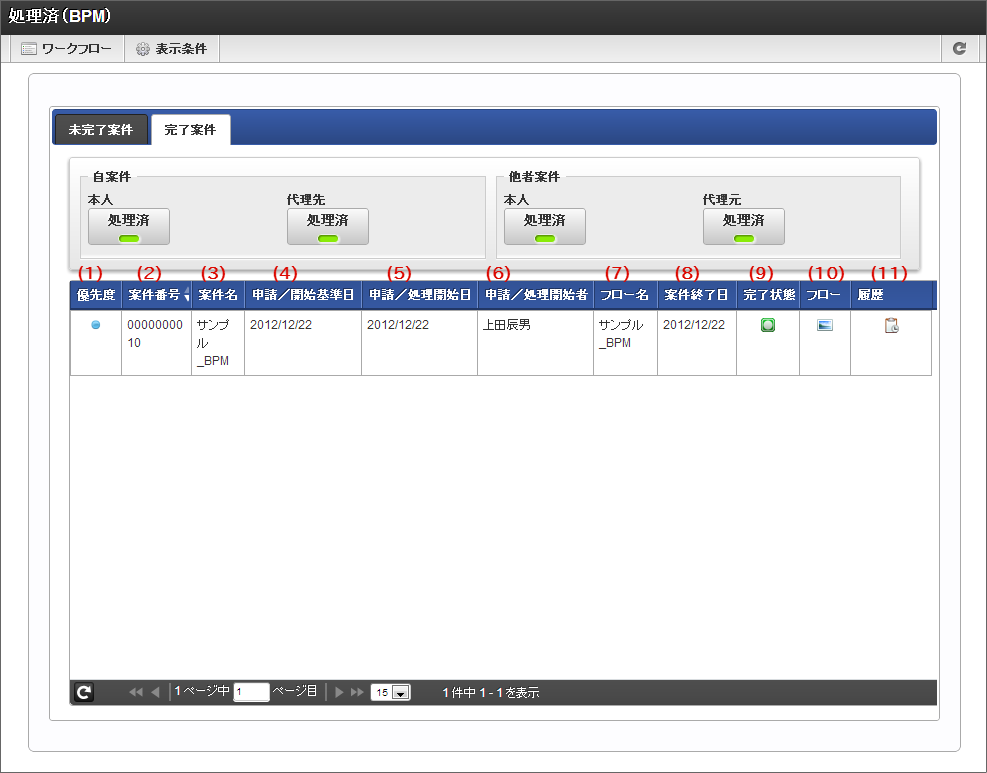Image resolution: width=987 pixels, height=773 pixels.
Task: Click the refresh icon in top toolbar
Action: coord(959,48)
